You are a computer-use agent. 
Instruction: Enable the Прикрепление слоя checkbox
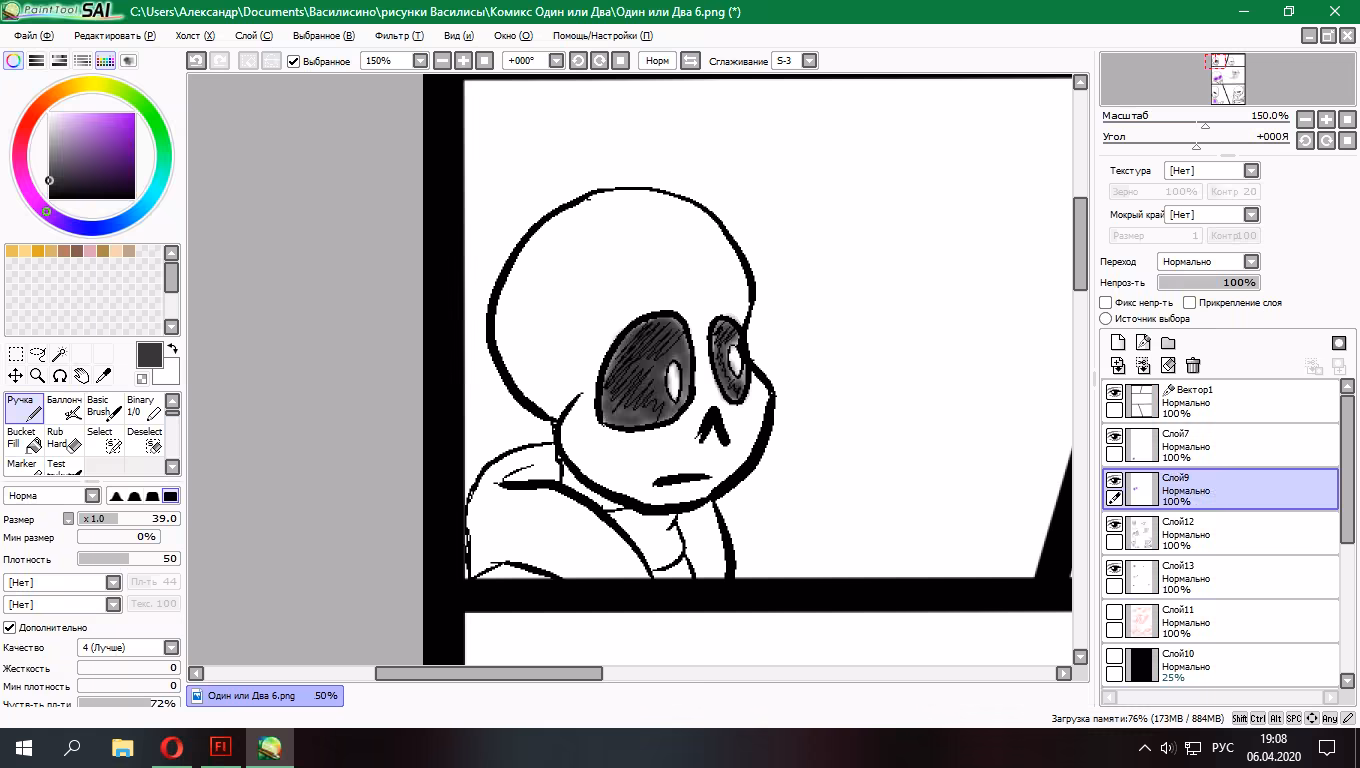[x=1190, y=302]
